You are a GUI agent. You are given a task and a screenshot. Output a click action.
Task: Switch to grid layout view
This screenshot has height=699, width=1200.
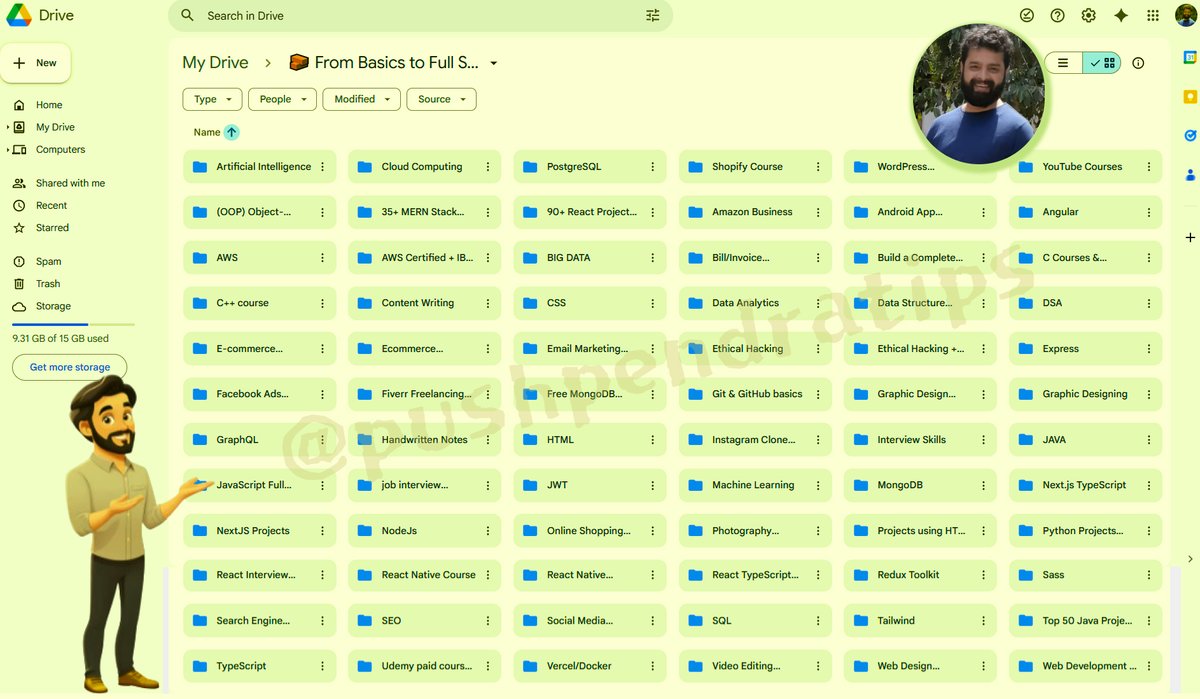tap(1102, 63)
